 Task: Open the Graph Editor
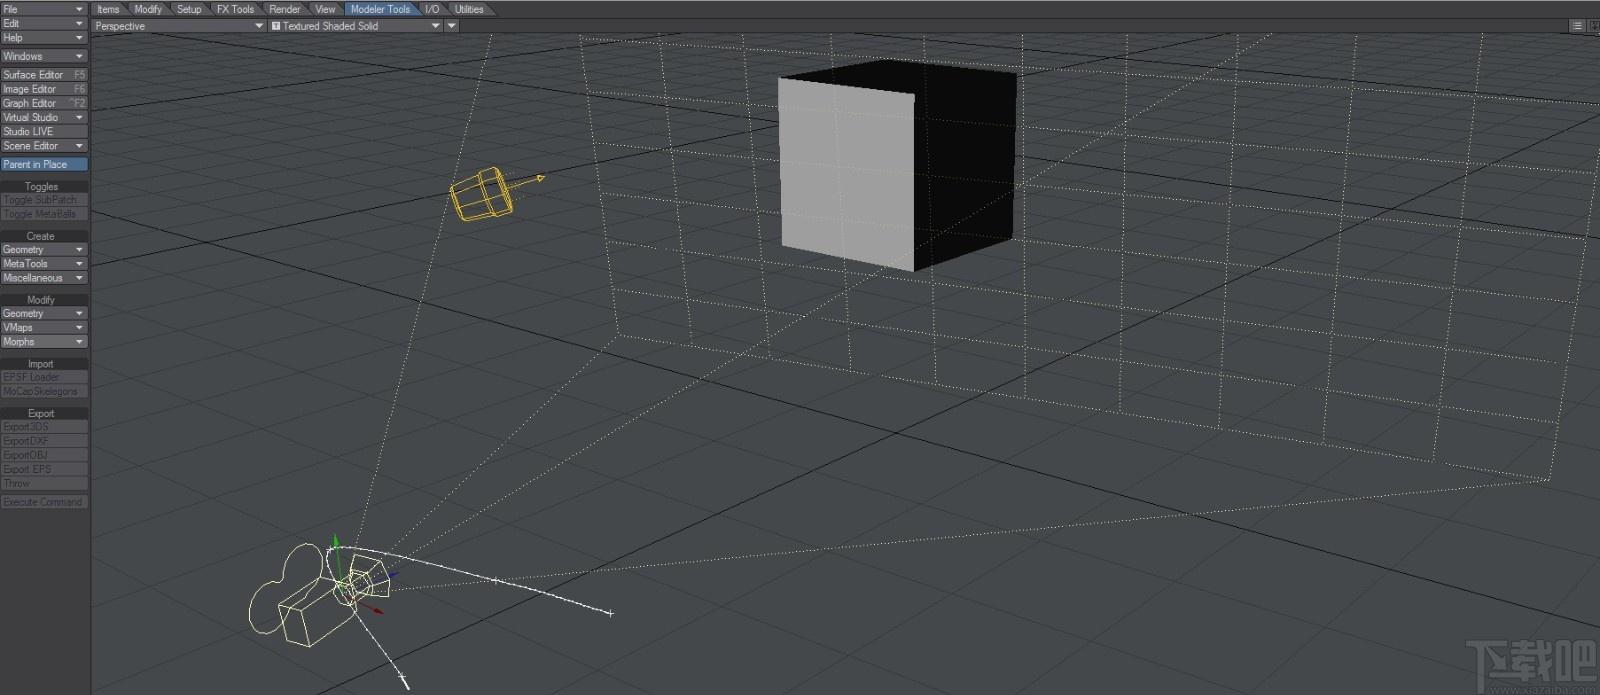pyautogui.click(x=44, y=103)
